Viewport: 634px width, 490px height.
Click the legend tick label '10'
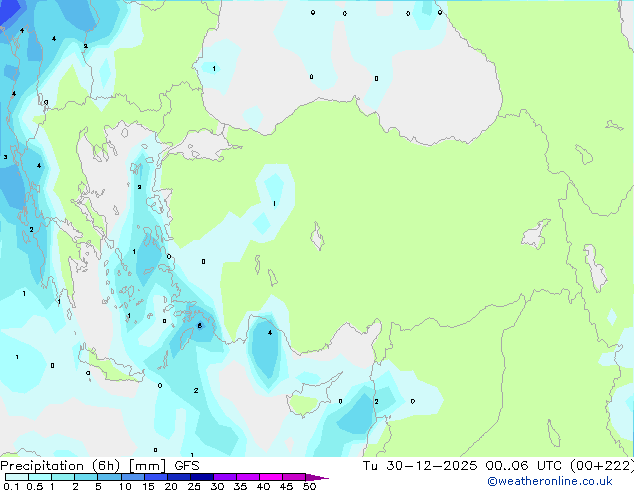click(x=125, y=486)
